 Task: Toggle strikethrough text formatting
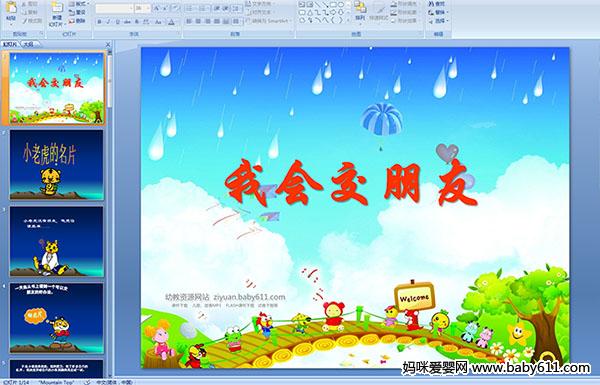point(127,22)
